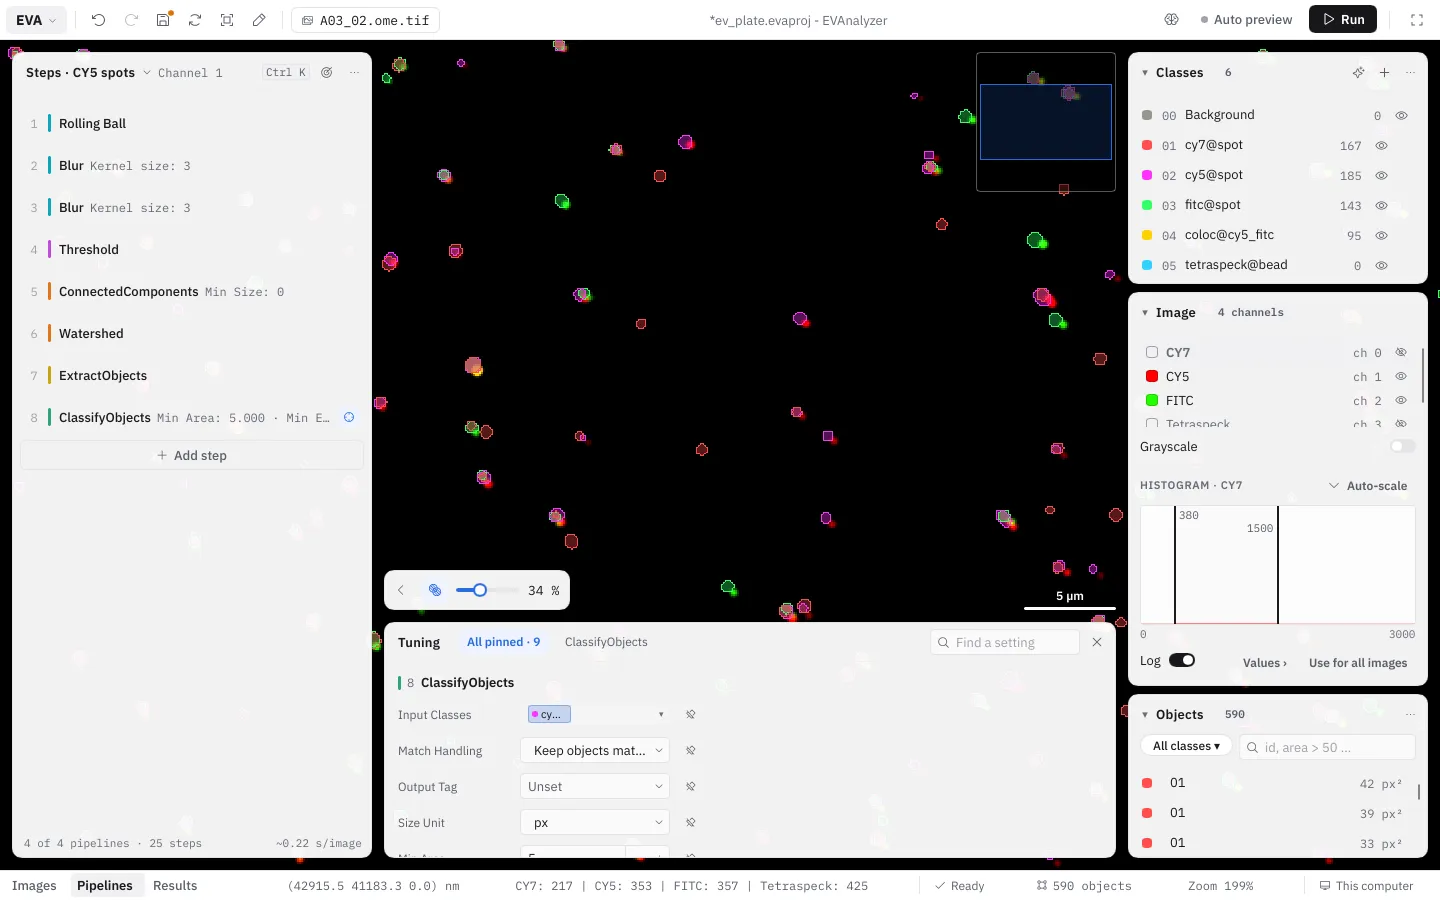The image size is (1440, 900).
Task: Hide the CY5 channel via eye icon
Action: click(x=1401, y=376)
